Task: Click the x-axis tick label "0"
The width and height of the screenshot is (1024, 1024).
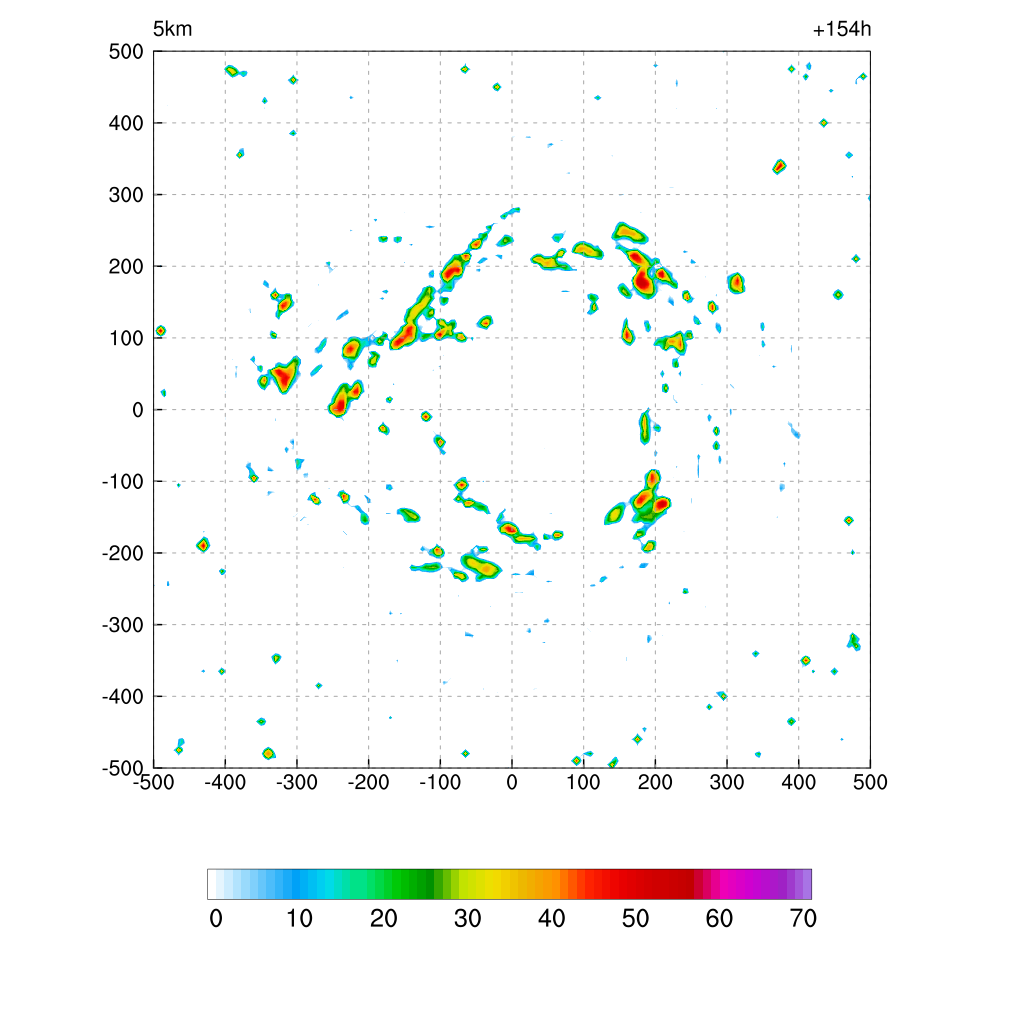Action: (x=512, y=782)
